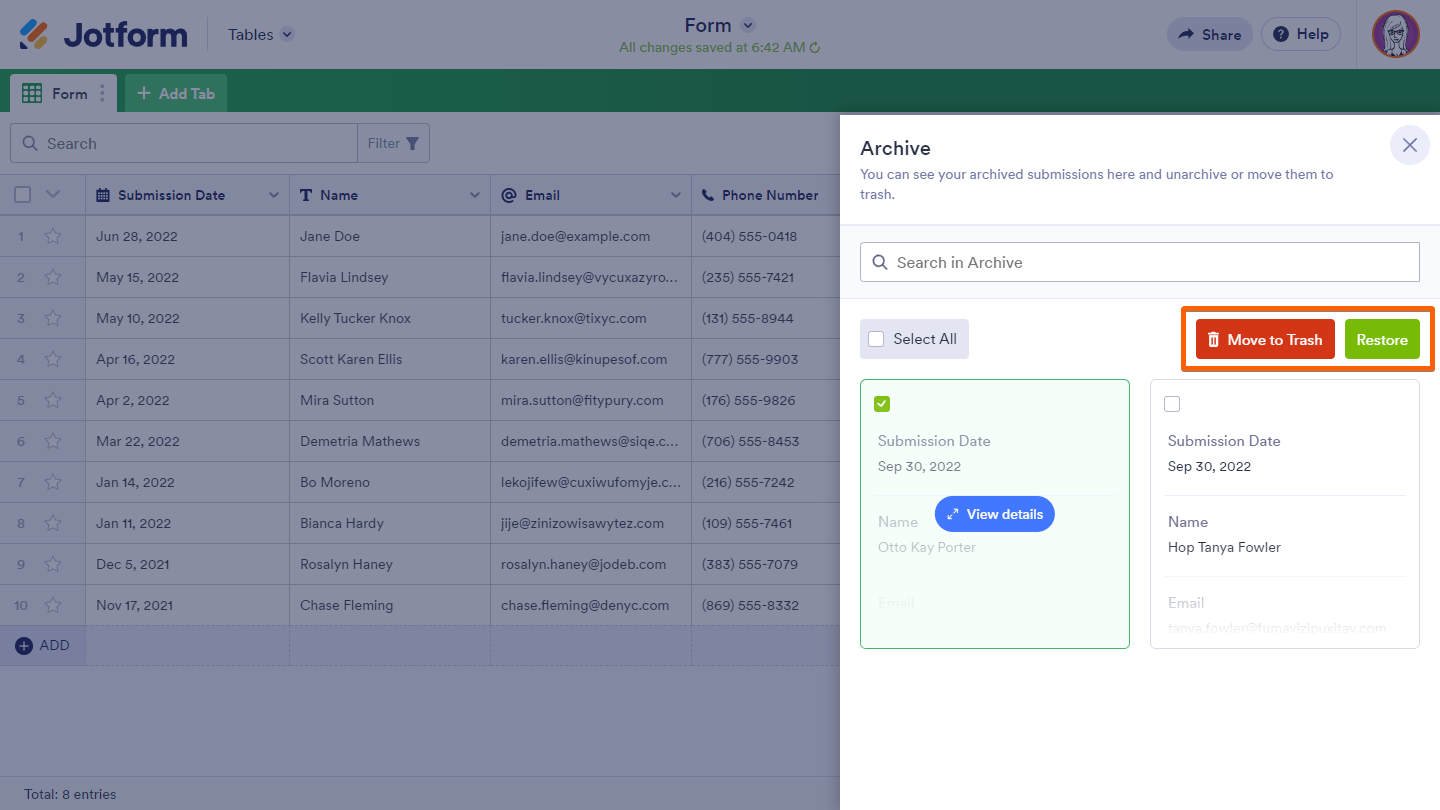The width and height of the screenshot is (1440, 810).
Task: Check the Select All archive checkbox
Action: pyautogui.click(x=876, y=339)
